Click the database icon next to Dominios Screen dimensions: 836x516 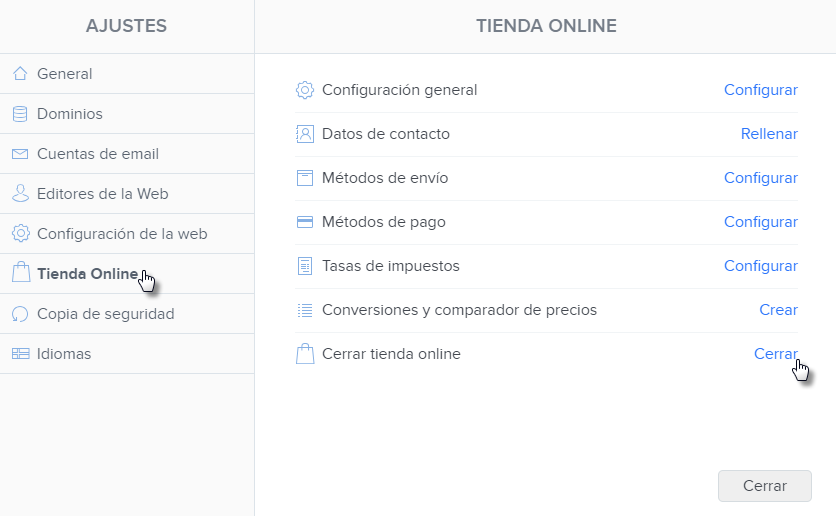(20, 114)
